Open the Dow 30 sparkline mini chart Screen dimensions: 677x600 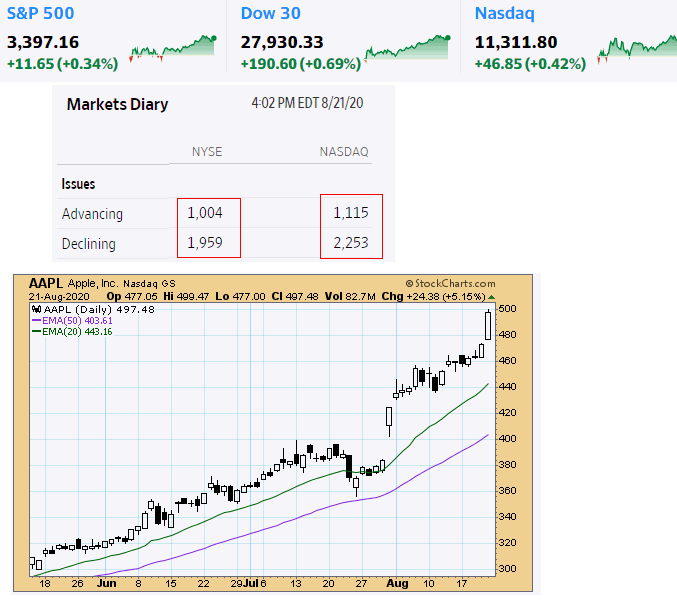(407, 48)
